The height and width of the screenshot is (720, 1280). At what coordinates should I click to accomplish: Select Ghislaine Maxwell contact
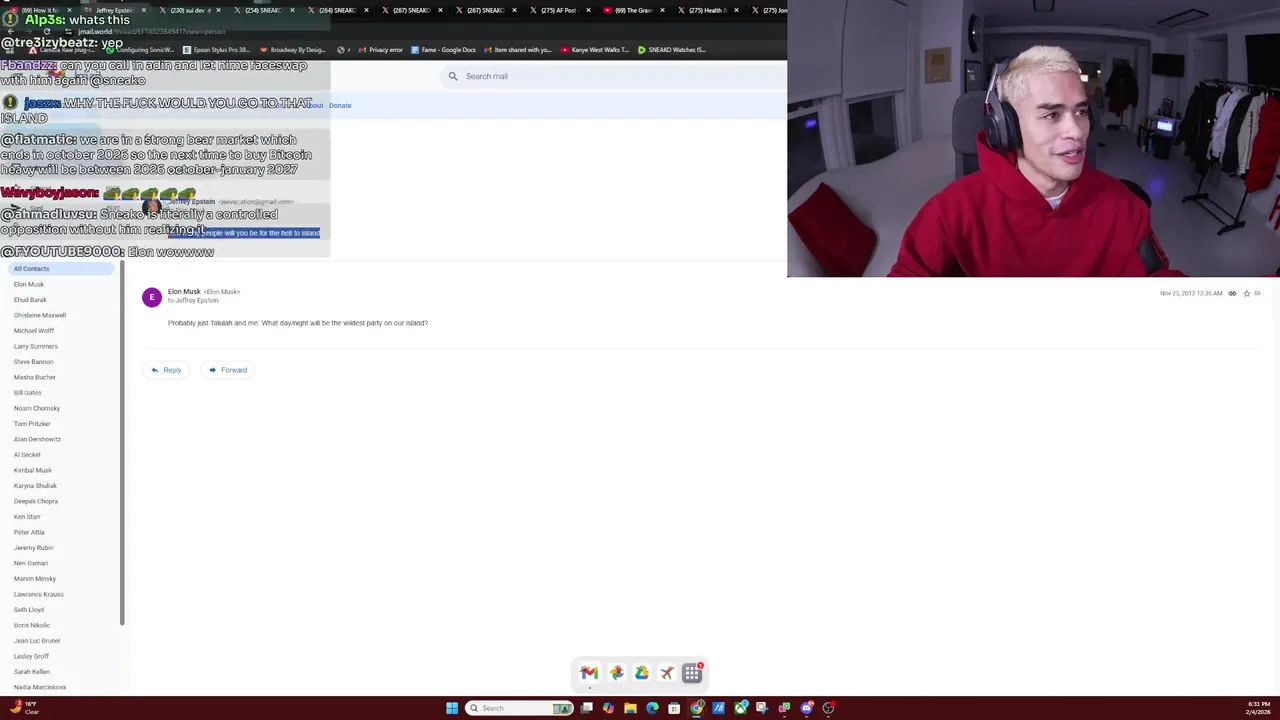pyautogui.click(x=40, y=315)
